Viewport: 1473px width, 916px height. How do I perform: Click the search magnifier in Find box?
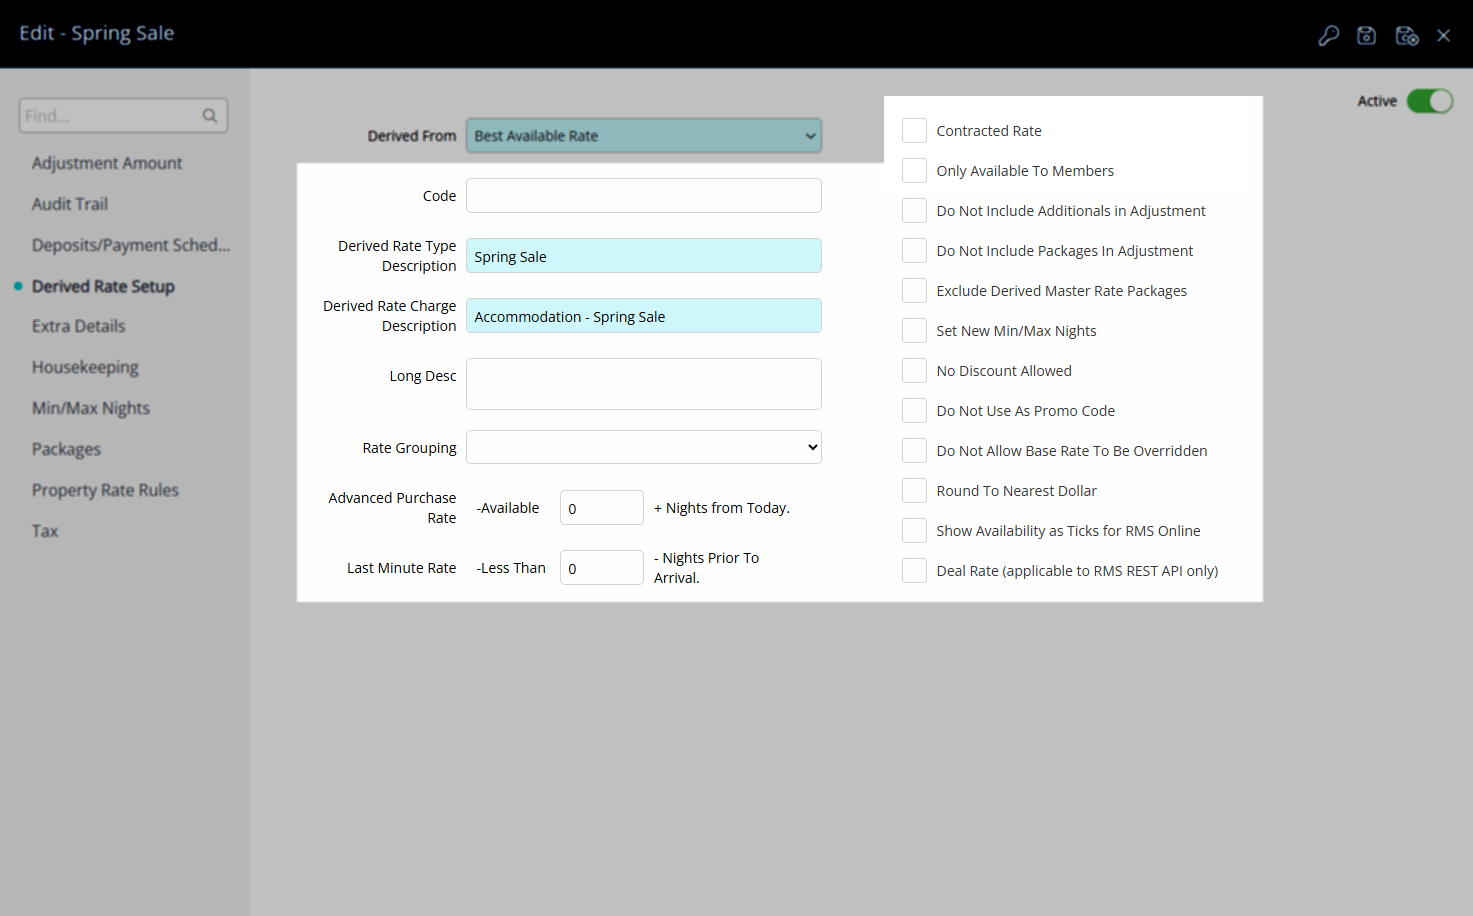click(210, 116)
